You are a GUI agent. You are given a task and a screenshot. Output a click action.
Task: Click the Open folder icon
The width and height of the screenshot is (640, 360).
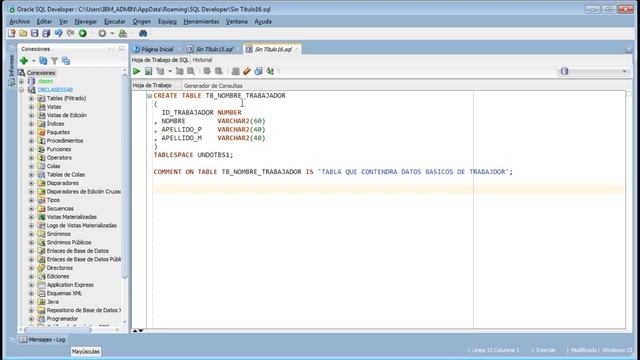(x=23, y=33)
